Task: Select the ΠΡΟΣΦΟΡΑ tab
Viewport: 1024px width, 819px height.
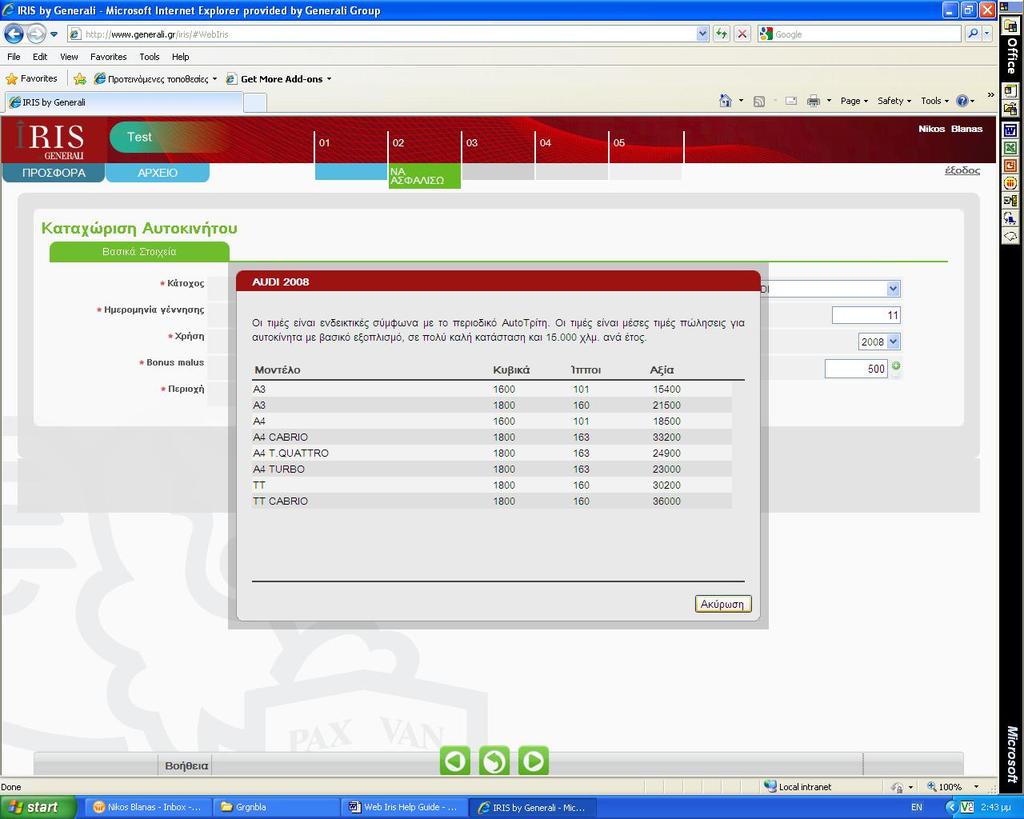Action: click(x=54, y=172)
